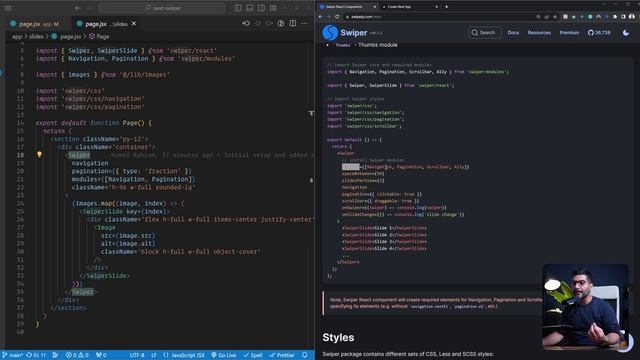This screenshot has width=640, height=360.
Task: Switch to the Swiper React Components browser tab
Action: [x=347, y=7]
